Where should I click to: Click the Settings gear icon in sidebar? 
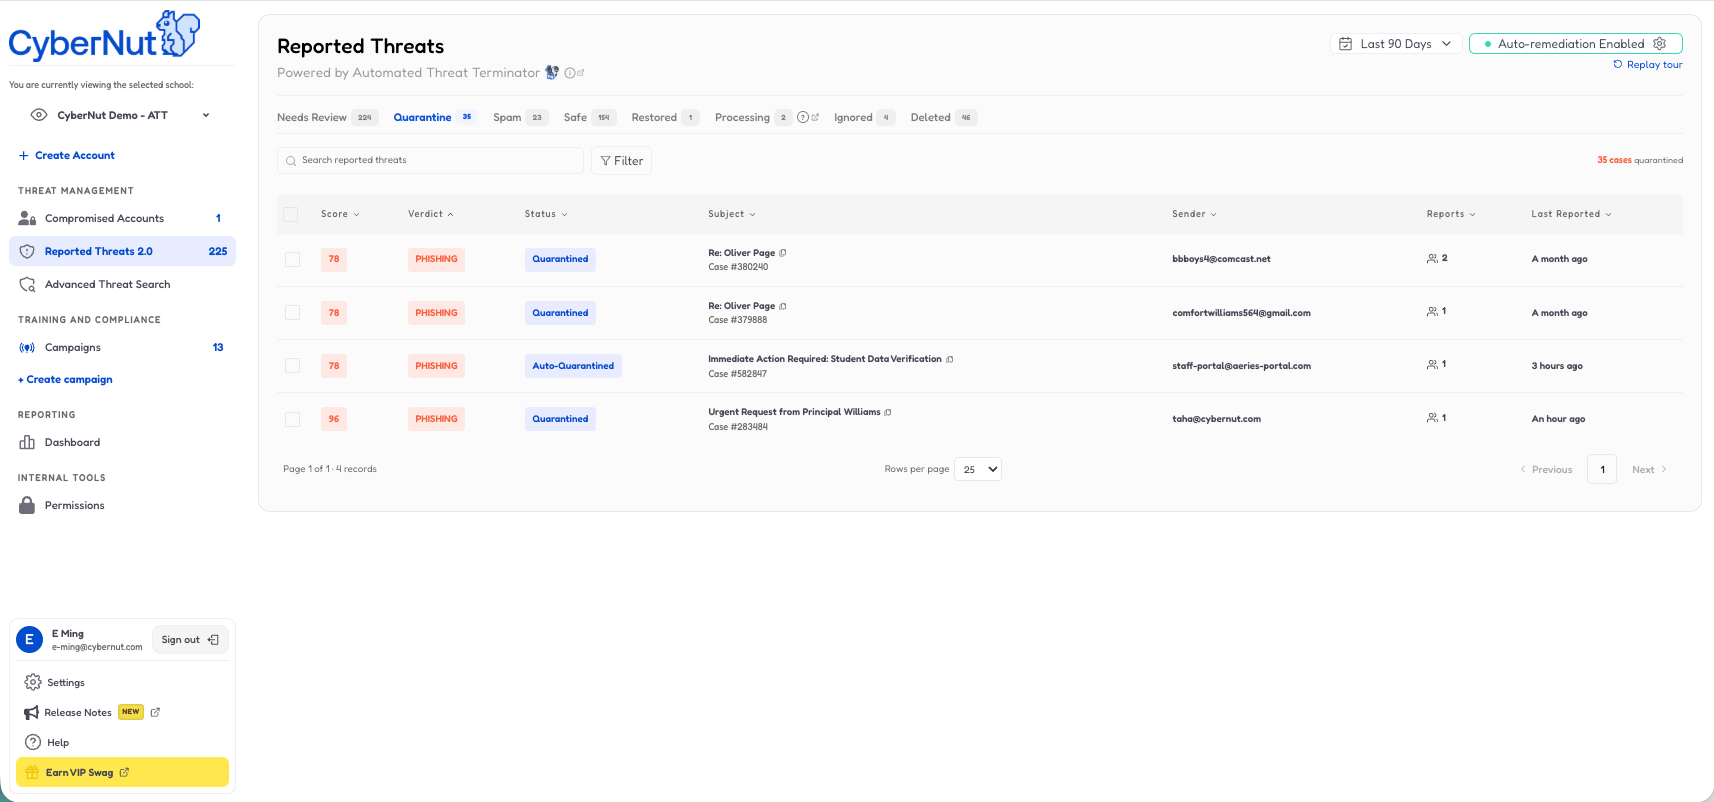tap(33, 682)
